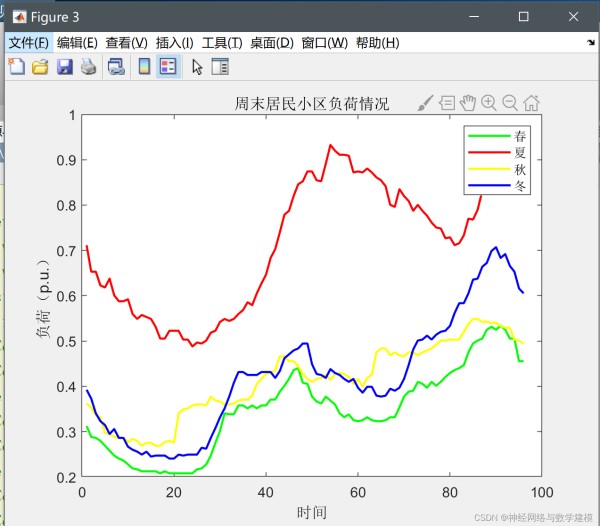Open the 帮助(H) menu
The height and width of the screenshot is (526, 600).
click(x=377, y=42)
